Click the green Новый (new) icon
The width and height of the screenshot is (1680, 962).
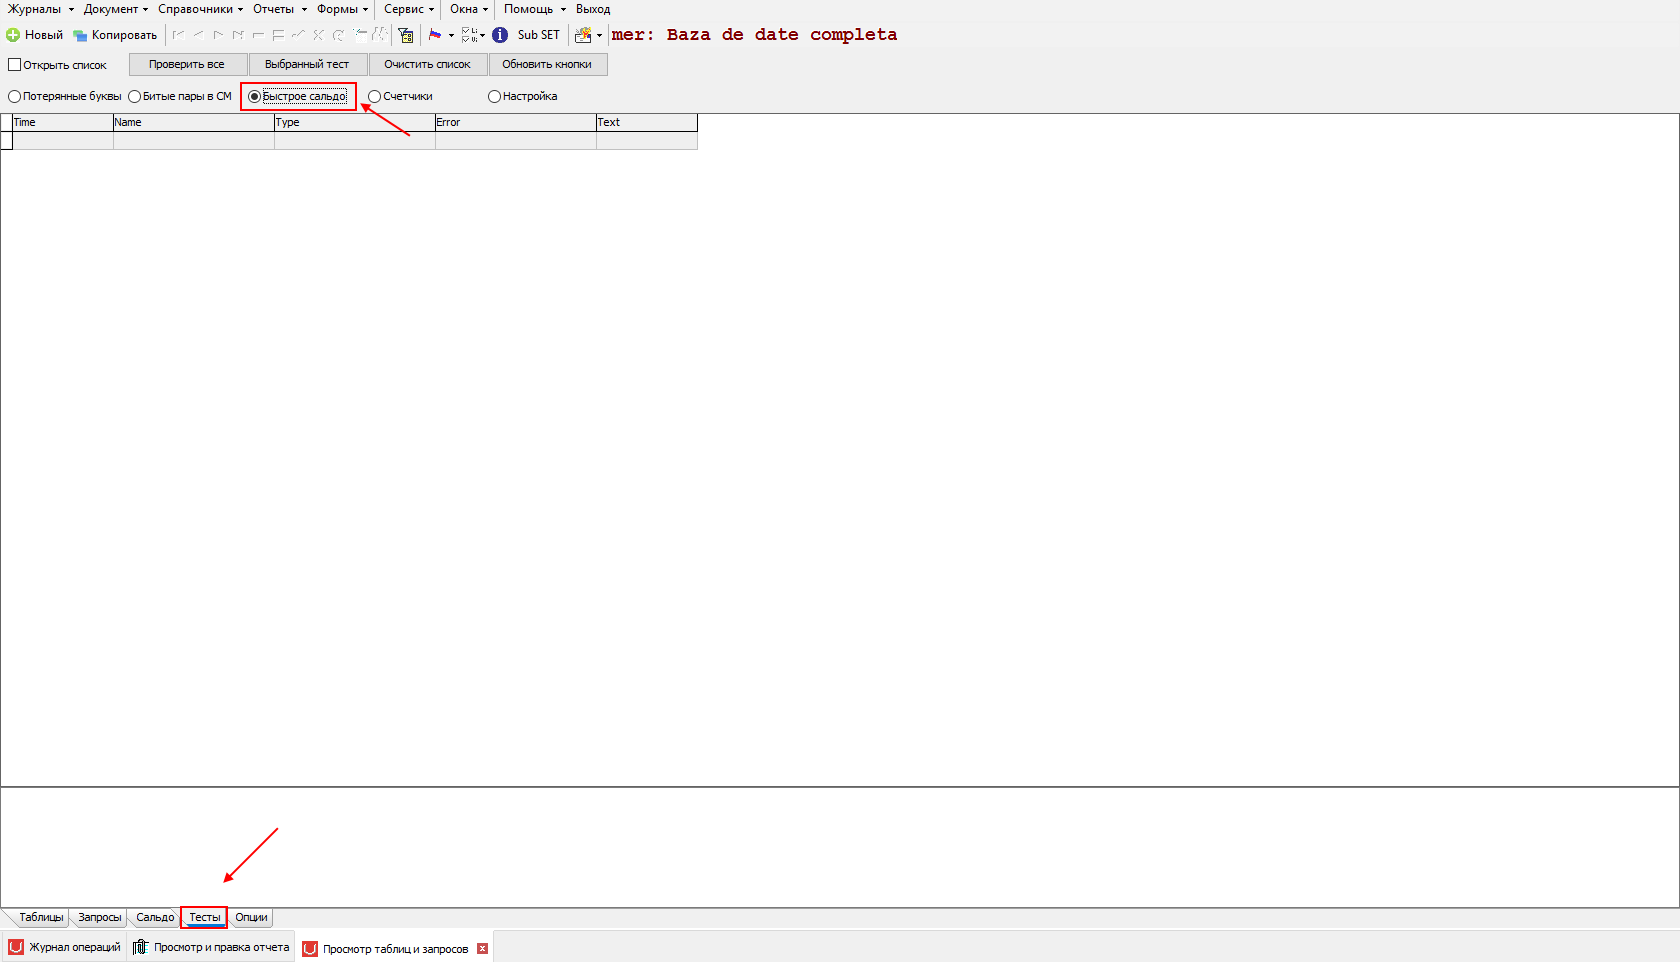pos(13,35)
